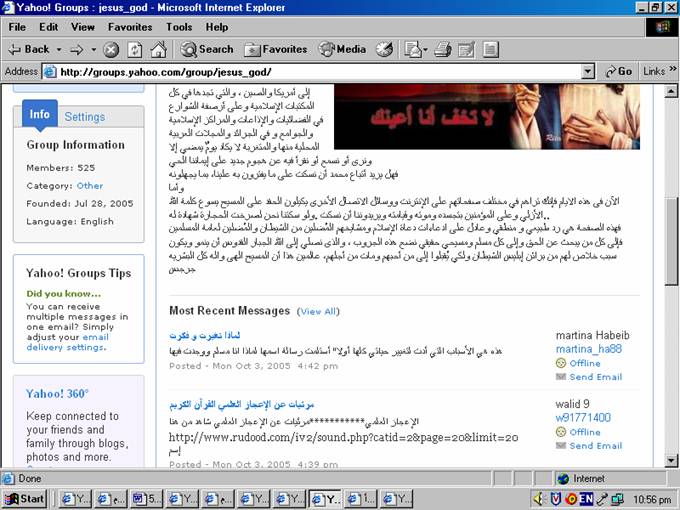Image resolution: width=680 pixels, height=510 pixels.
Task: Click the vertical scrollbar thumb
Action: point(671,241)
